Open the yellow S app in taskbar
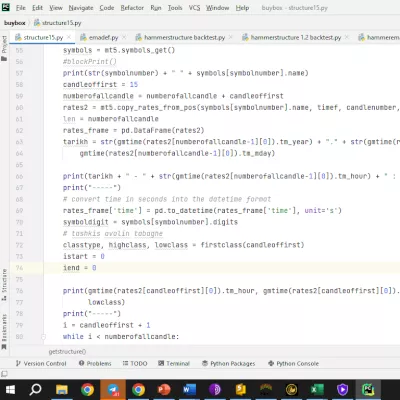 click(x=241, y=389)
